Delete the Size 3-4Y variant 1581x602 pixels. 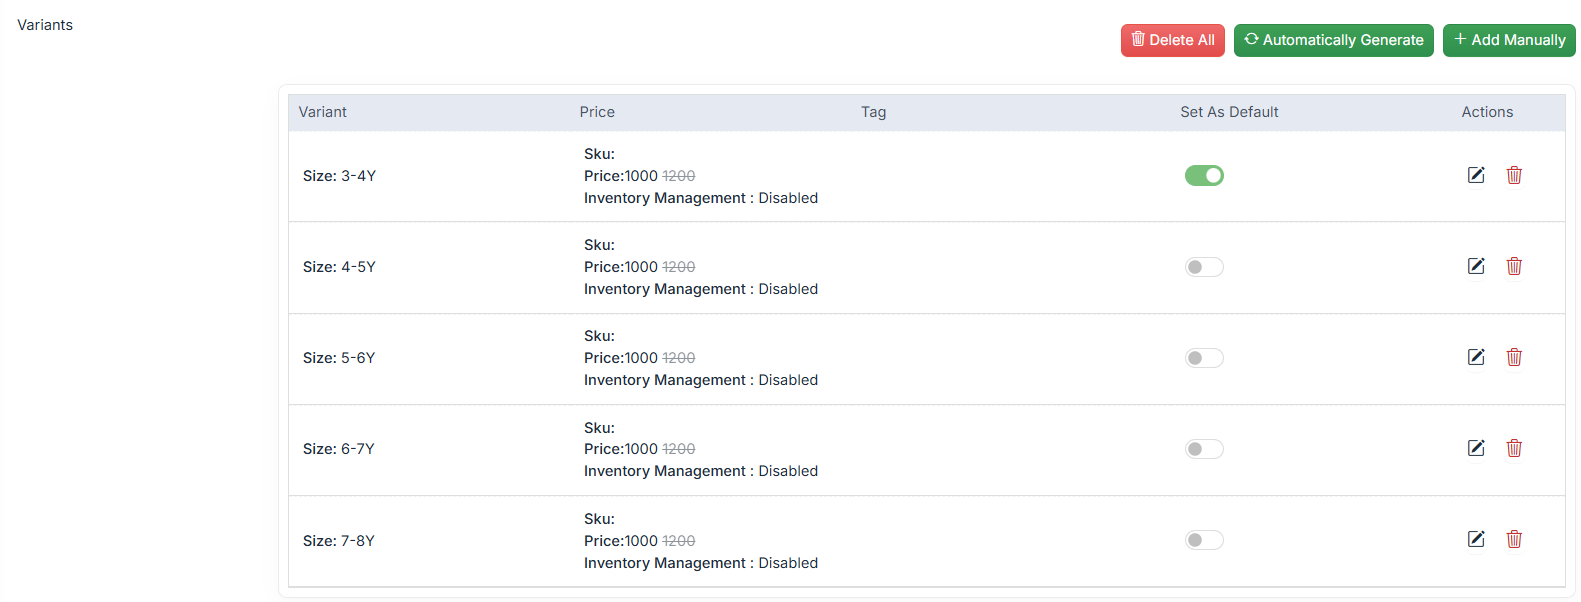click(1514, 175)
